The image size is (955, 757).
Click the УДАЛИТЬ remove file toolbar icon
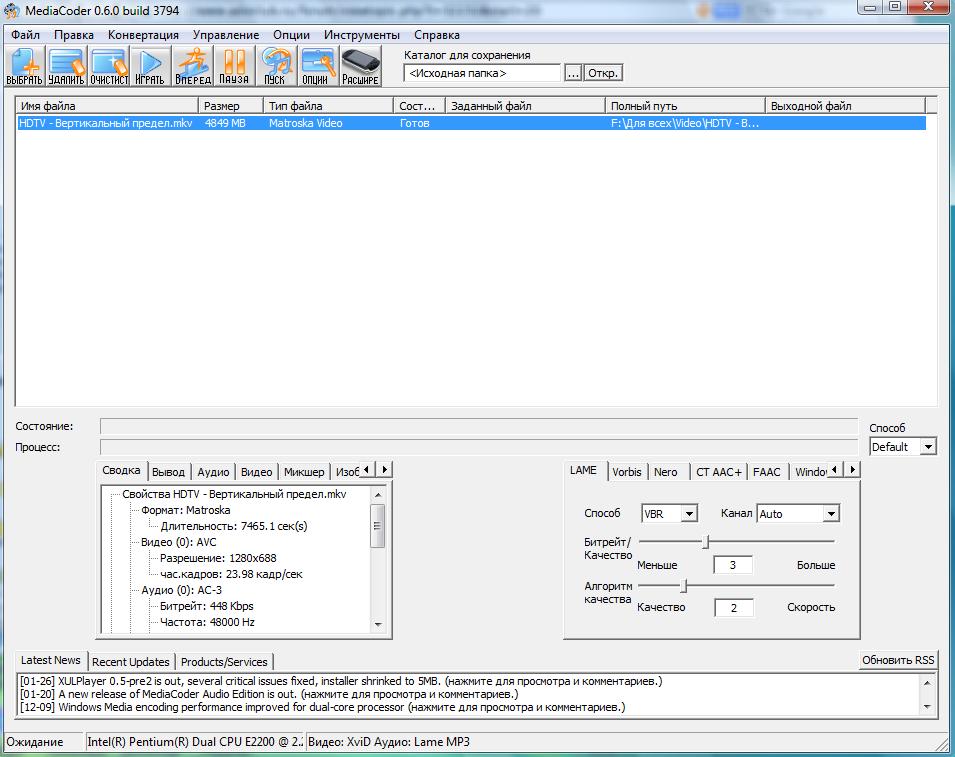pyautogui.click(x=66, y=66)
